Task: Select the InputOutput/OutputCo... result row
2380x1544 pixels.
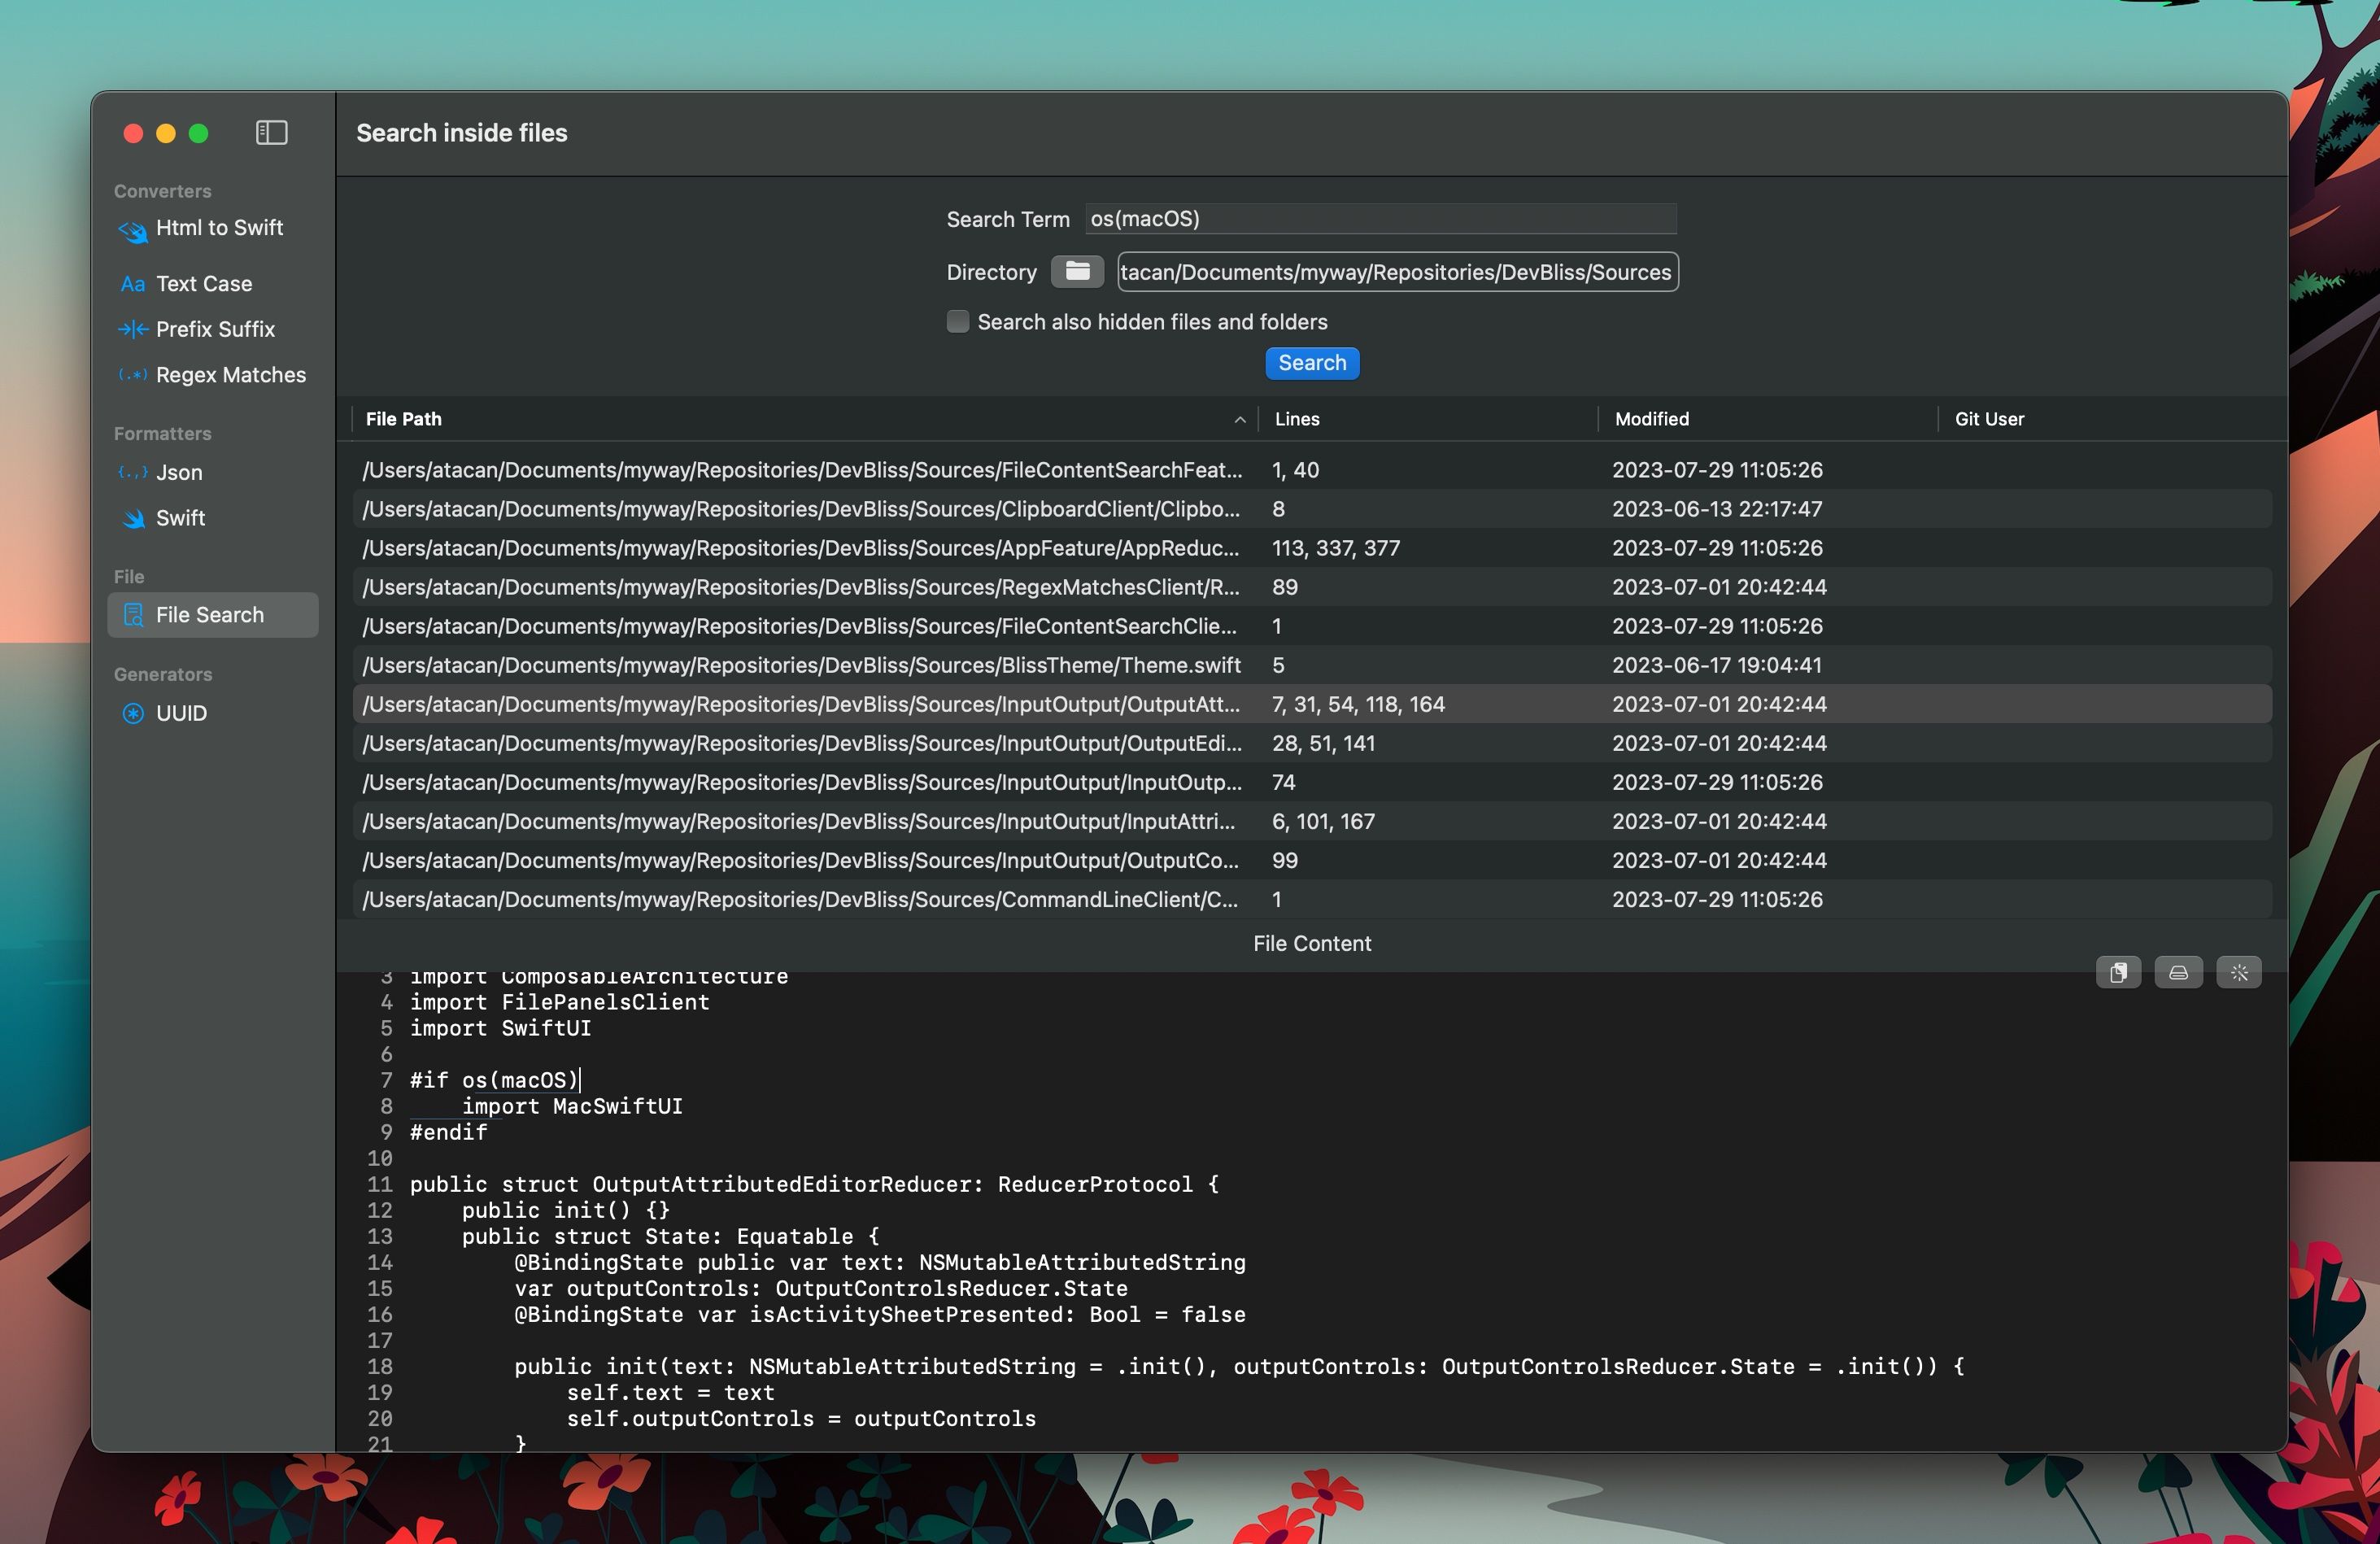Action: tap(1312, 860)
